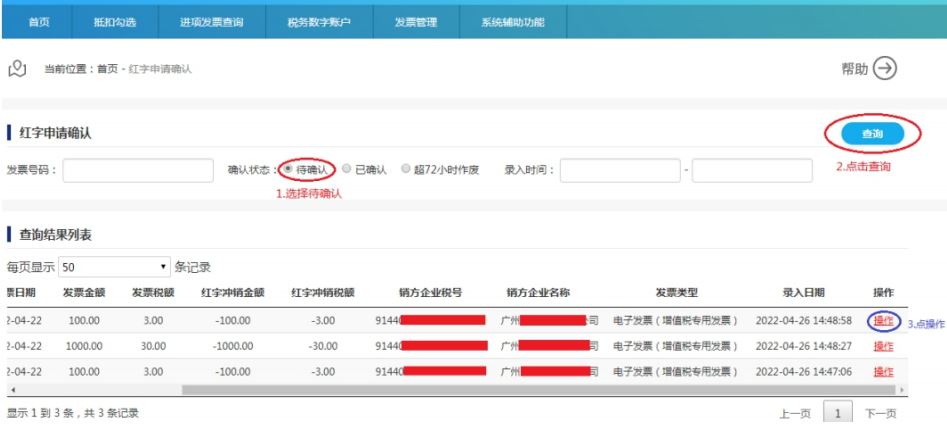Click the 销方企业税号 column header
Viewport: 947px width, 428px height.
tap(431, 293)
